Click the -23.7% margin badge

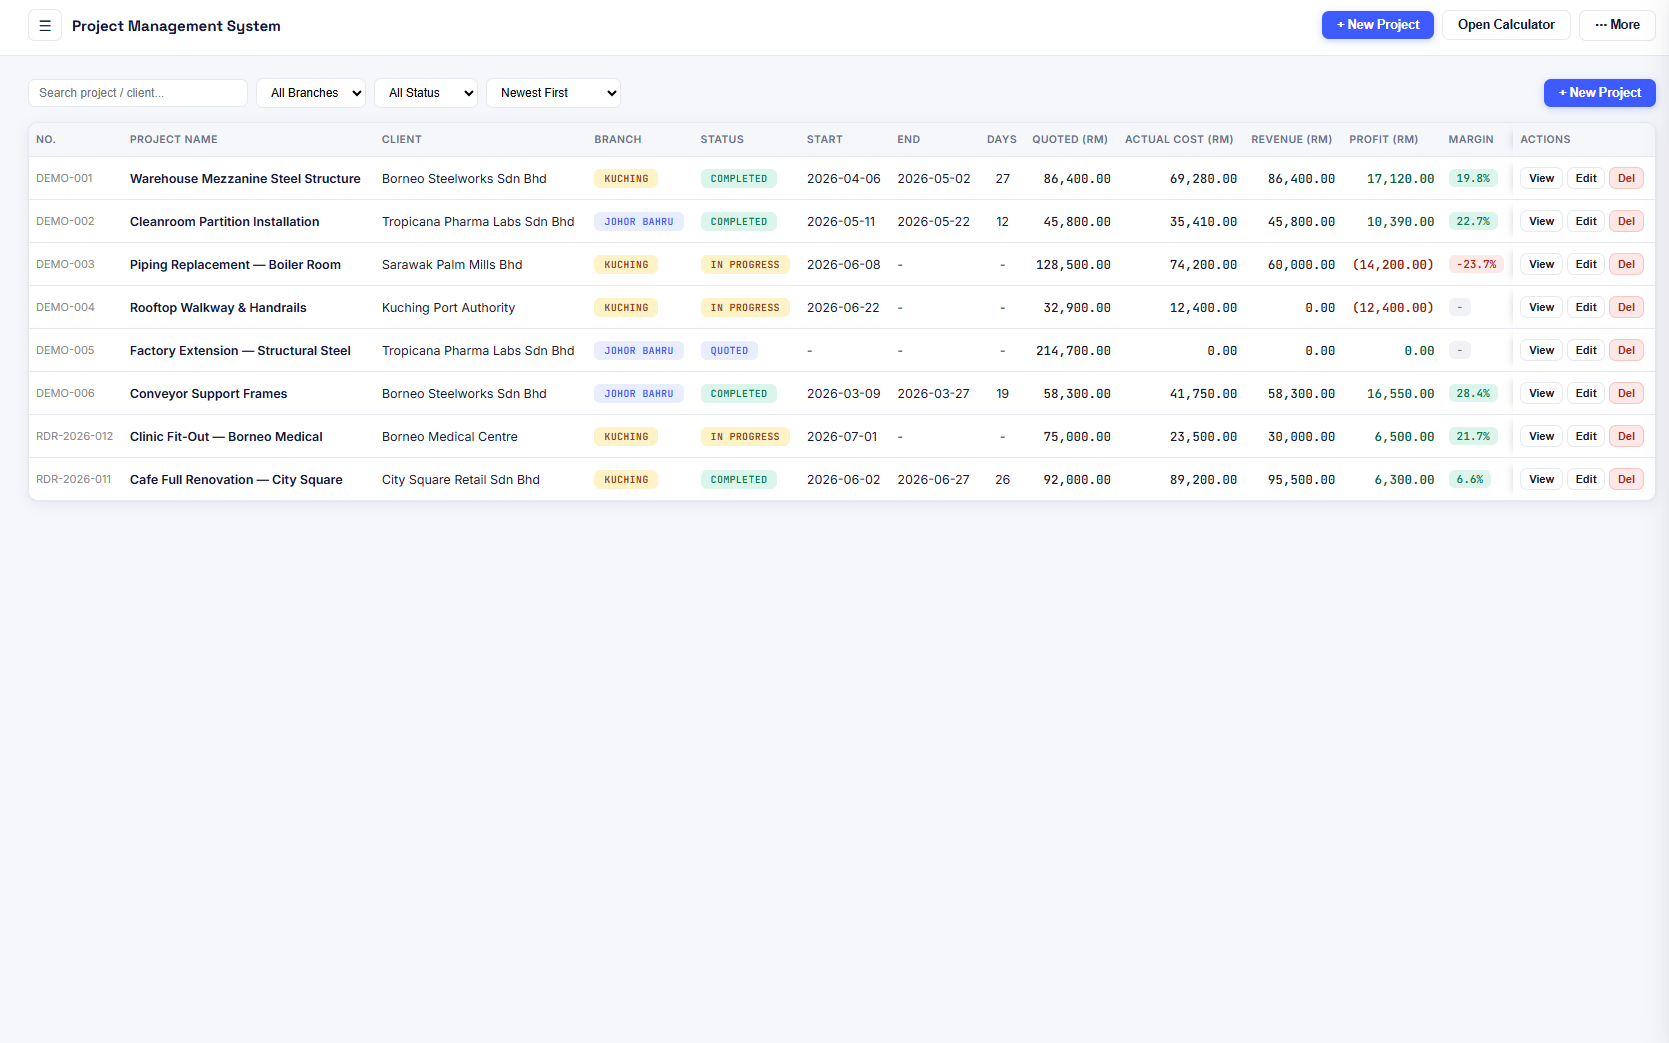(x=1476, y=265)
